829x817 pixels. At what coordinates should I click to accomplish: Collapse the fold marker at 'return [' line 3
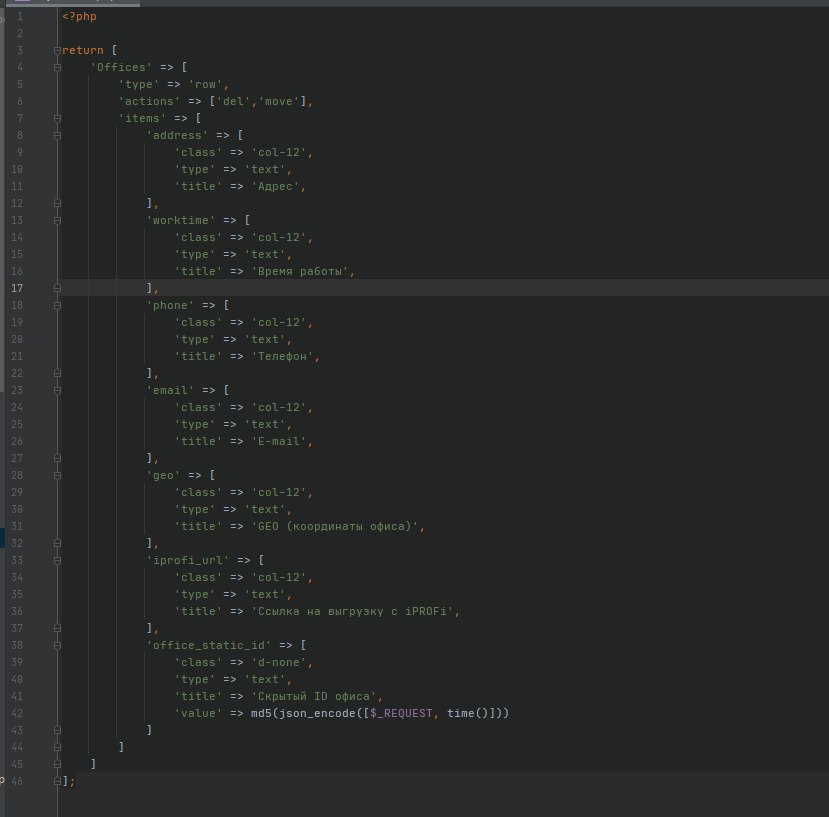[57, 50]
